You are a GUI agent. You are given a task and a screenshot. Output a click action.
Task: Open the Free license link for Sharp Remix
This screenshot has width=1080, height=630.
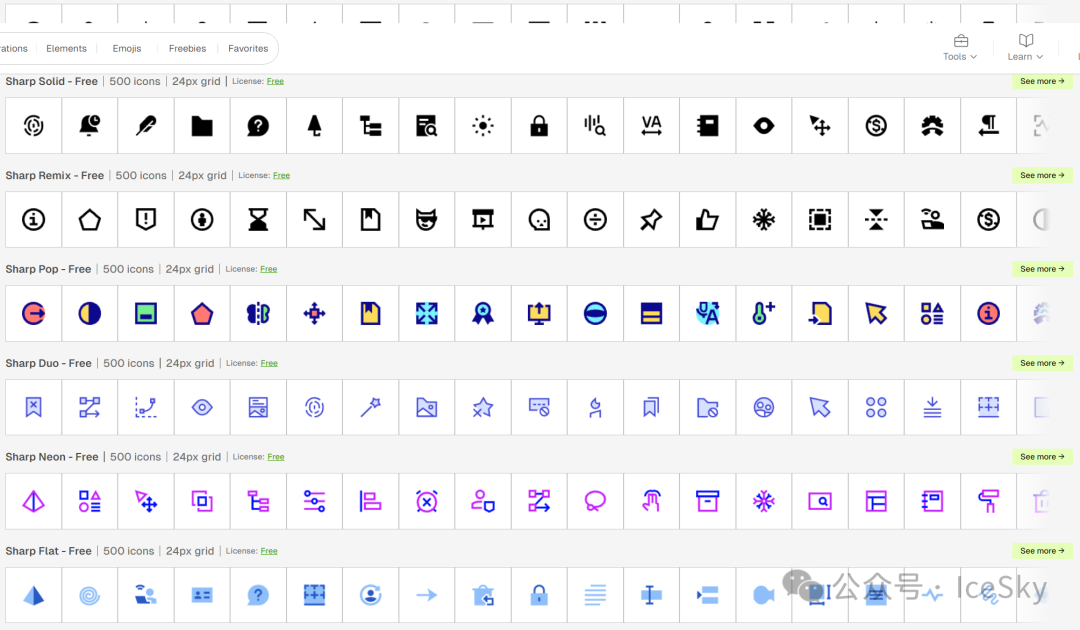coord(281,176)
